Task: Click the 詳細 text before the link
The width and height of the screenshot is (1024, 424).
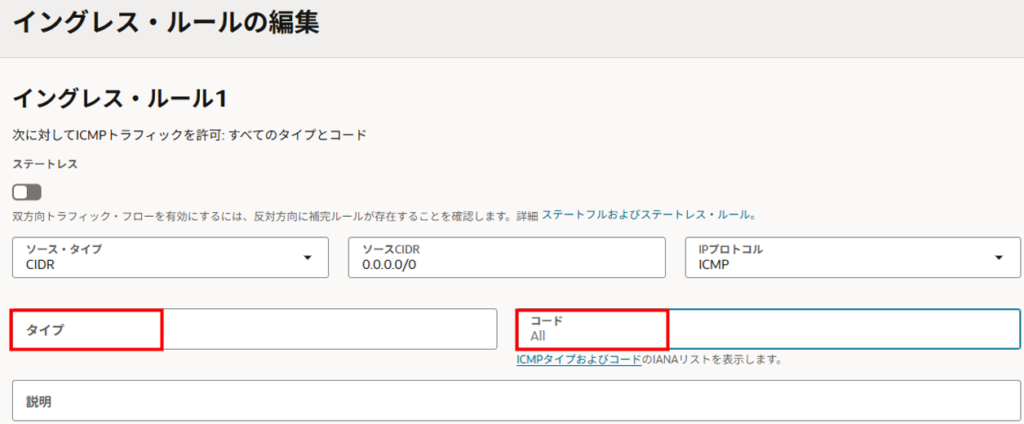Action: (x=526, y=215)
